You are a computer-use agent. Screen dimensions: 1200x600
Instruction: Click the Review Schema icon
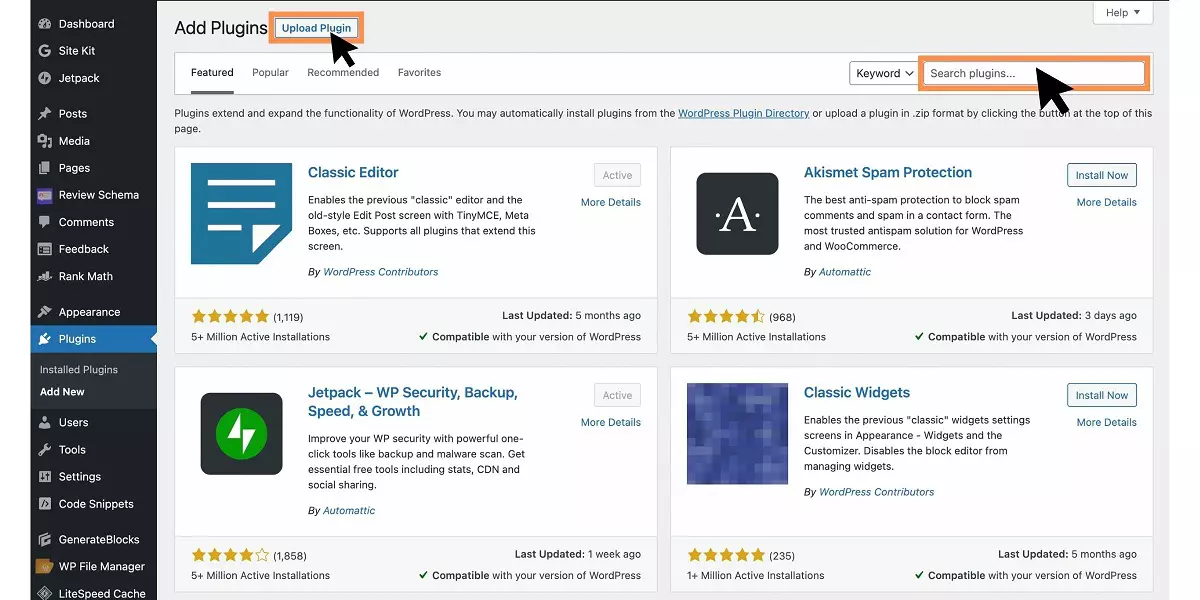point(44,195)
